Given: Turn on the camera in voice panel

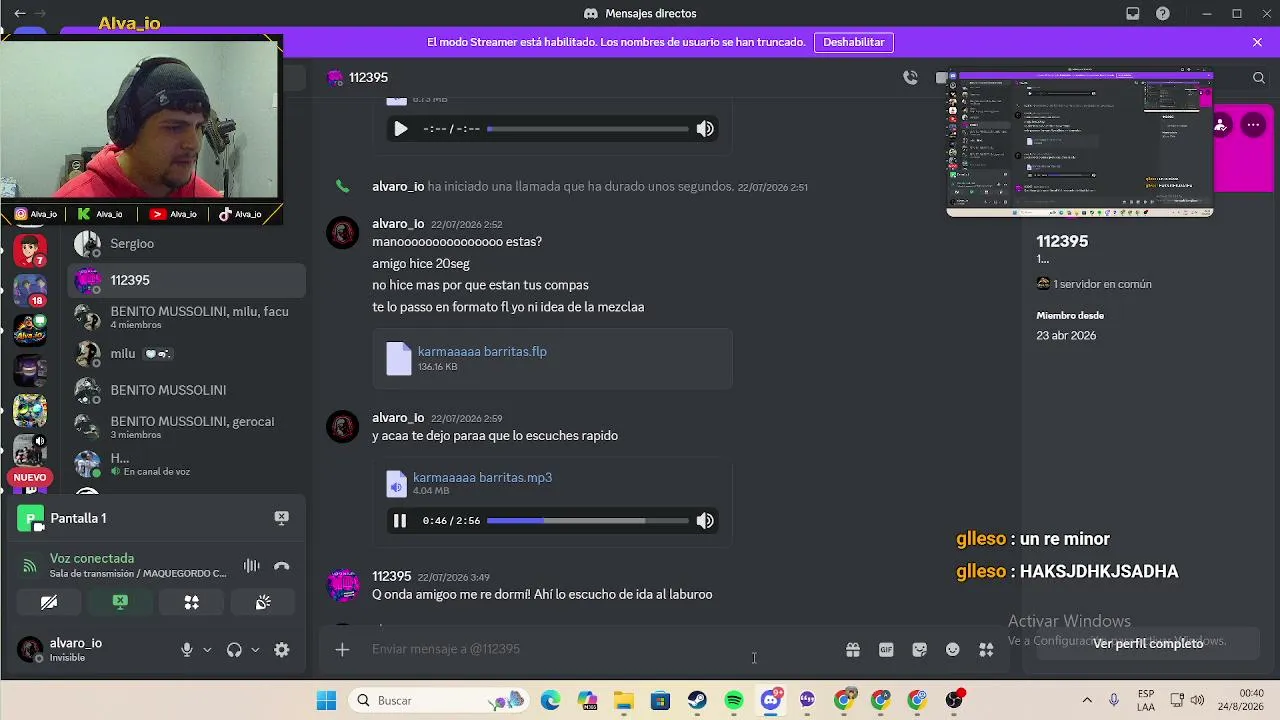Looking at the screenshot, I should pyautogui.click(x=49, y=602).
